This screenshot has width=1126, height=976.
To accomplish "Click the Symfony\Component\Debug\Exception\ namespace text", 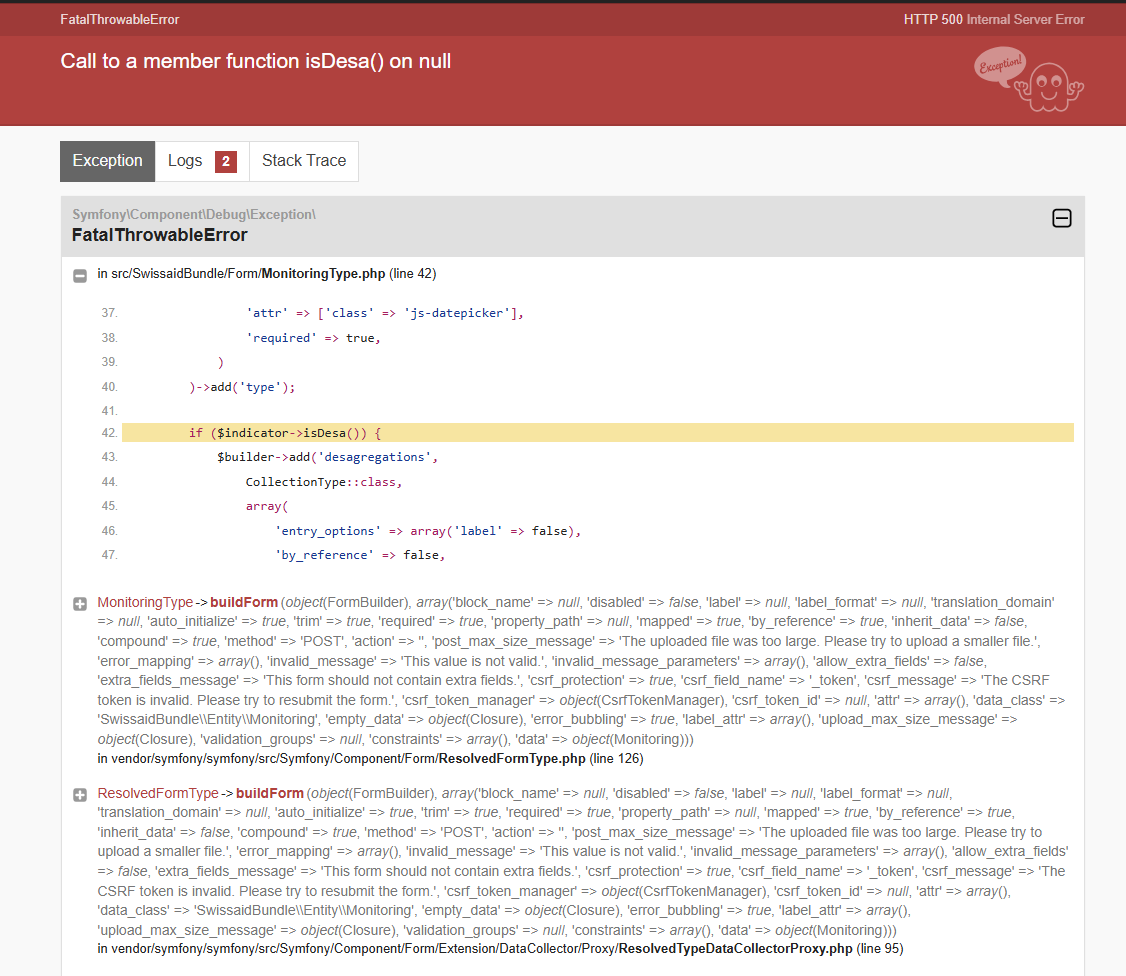I will point(194,214).
